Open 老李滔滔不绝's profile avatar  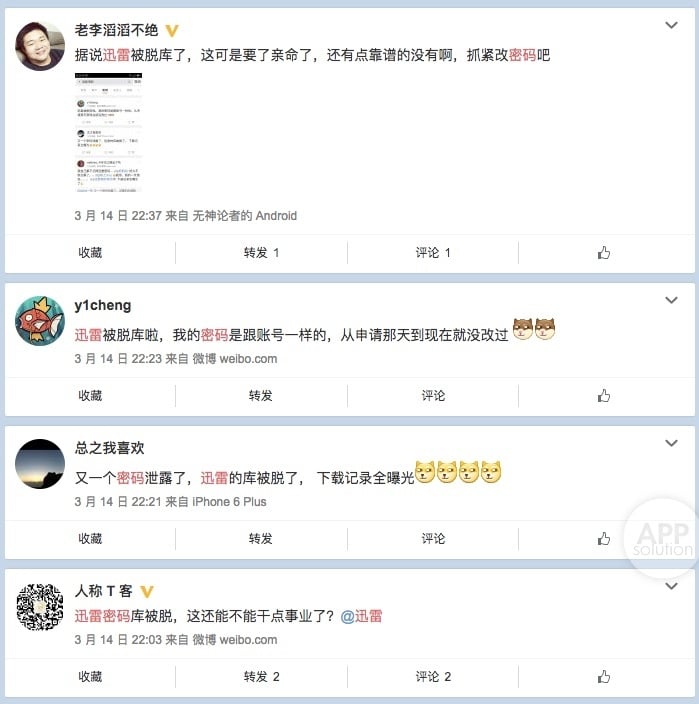pyautogui.click(x=40, y=46)
